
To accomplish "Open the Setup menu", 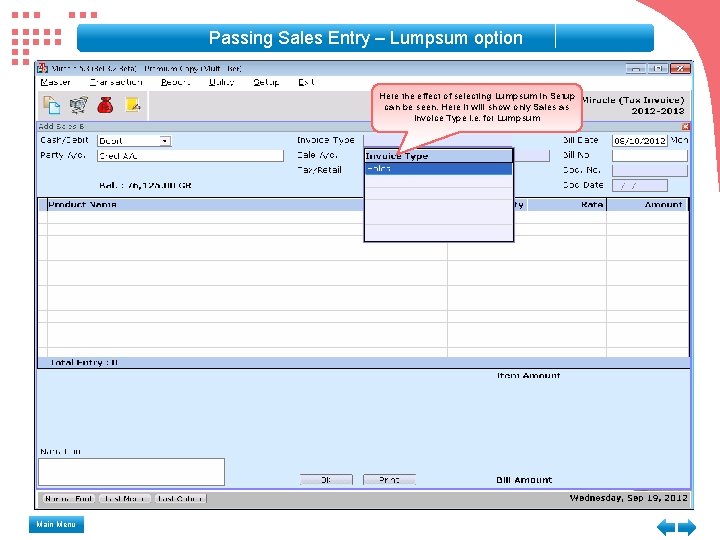I will coord(266,82).
